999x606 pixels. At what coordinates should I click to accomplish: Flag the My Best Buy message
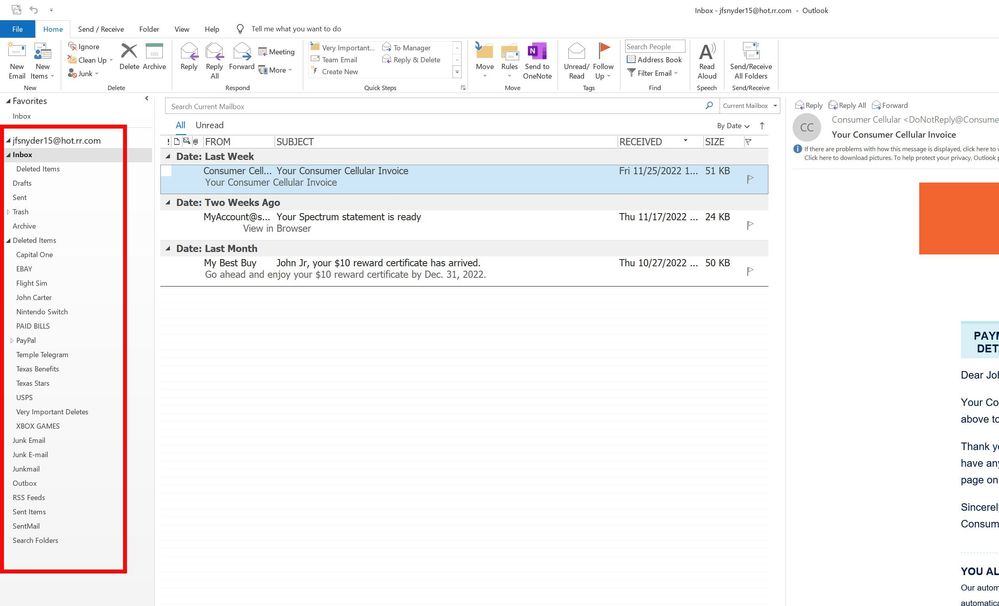[x=750, y=271]
